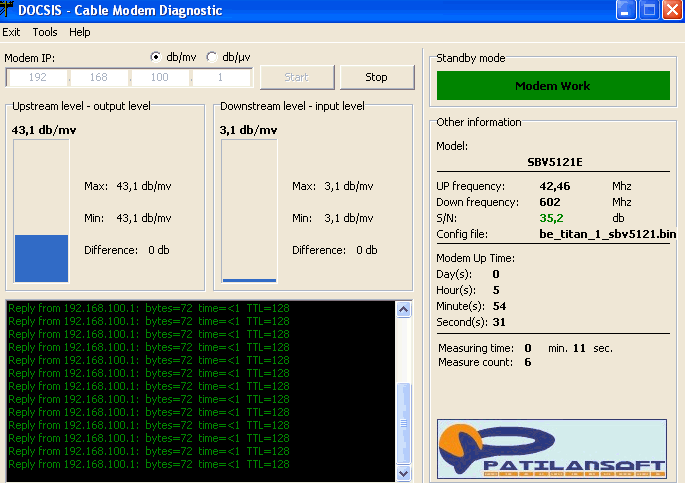
Task: Open the Help menu
Action: click(x=80, y=32)
